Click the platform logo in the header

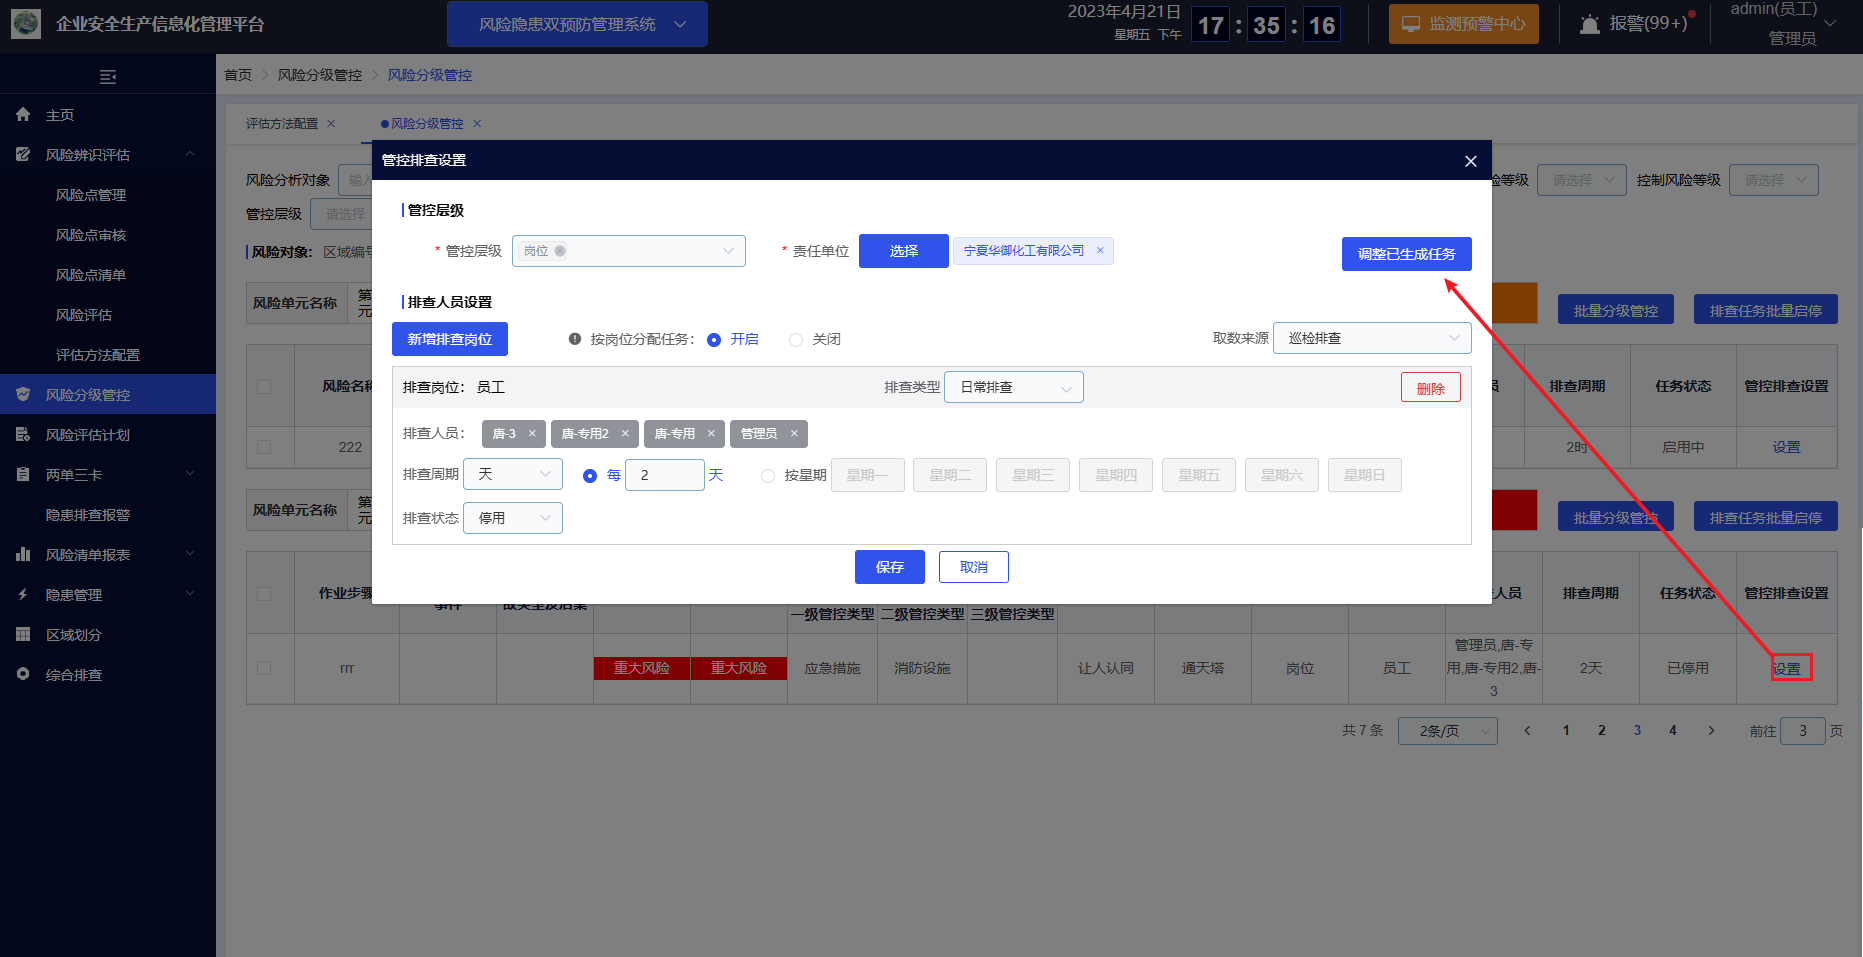(x=26, y=24)
